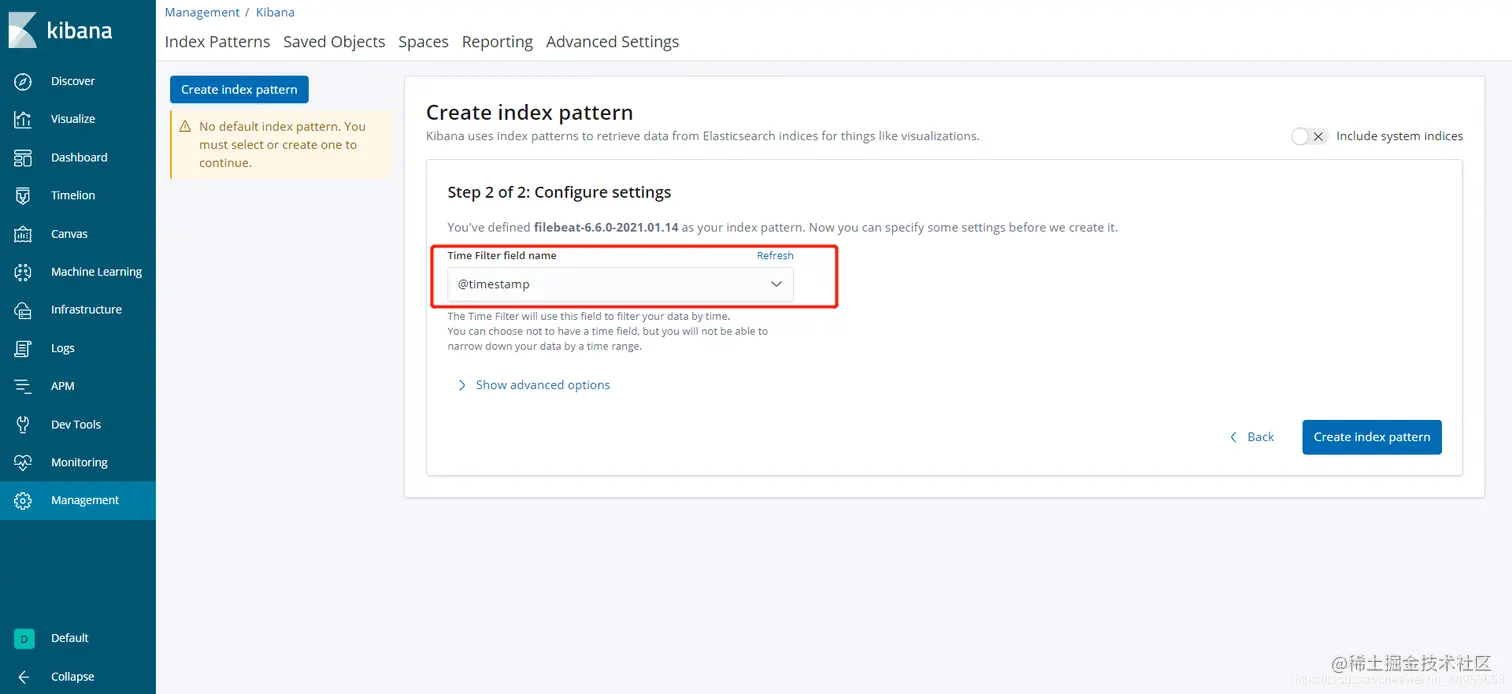Screen dimensions: 1512x694
Task: Click the sidebar Create index pattern button
Action: point(239,90)
